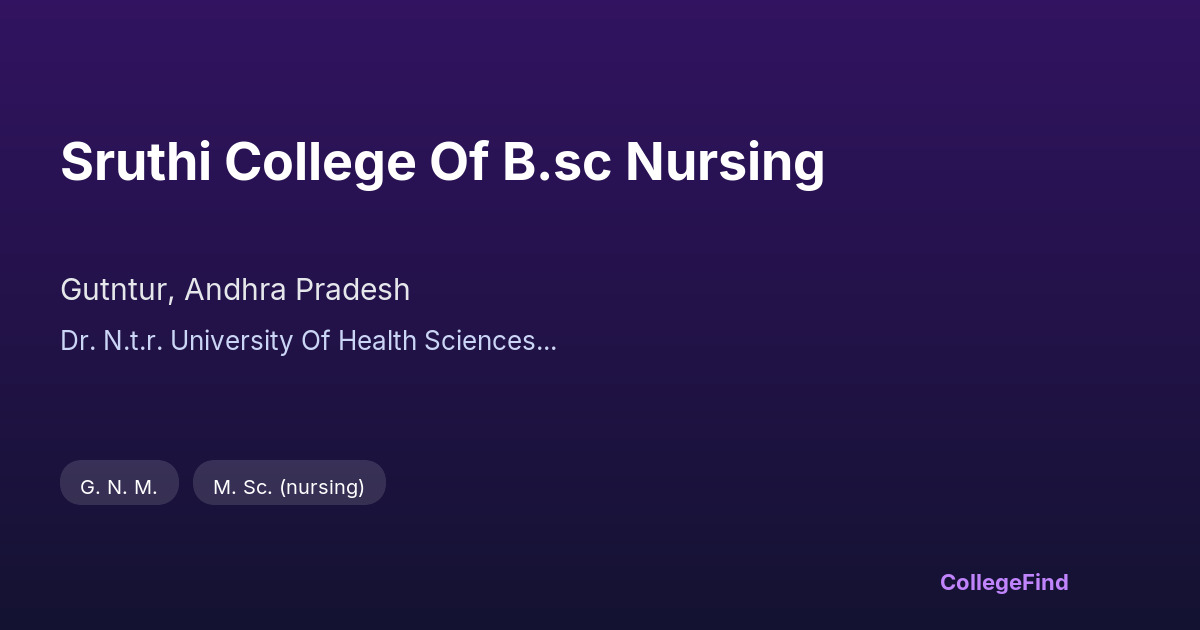Expand the truncated university name ellipsis

coord(547,343)
